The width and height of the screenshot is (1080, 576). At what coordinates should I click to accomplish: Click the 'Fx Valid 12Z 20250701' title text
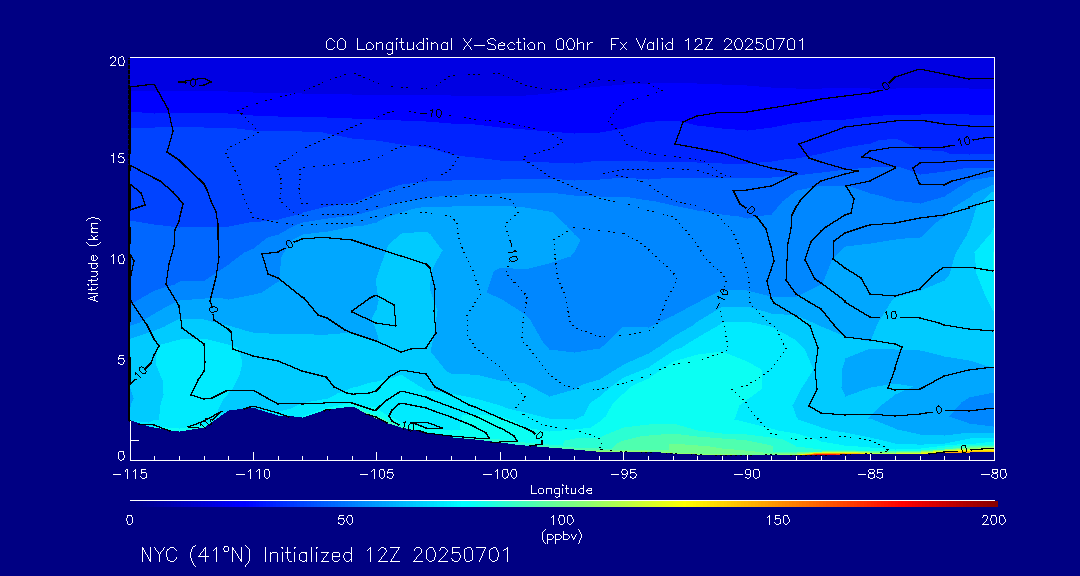[707, 45]
